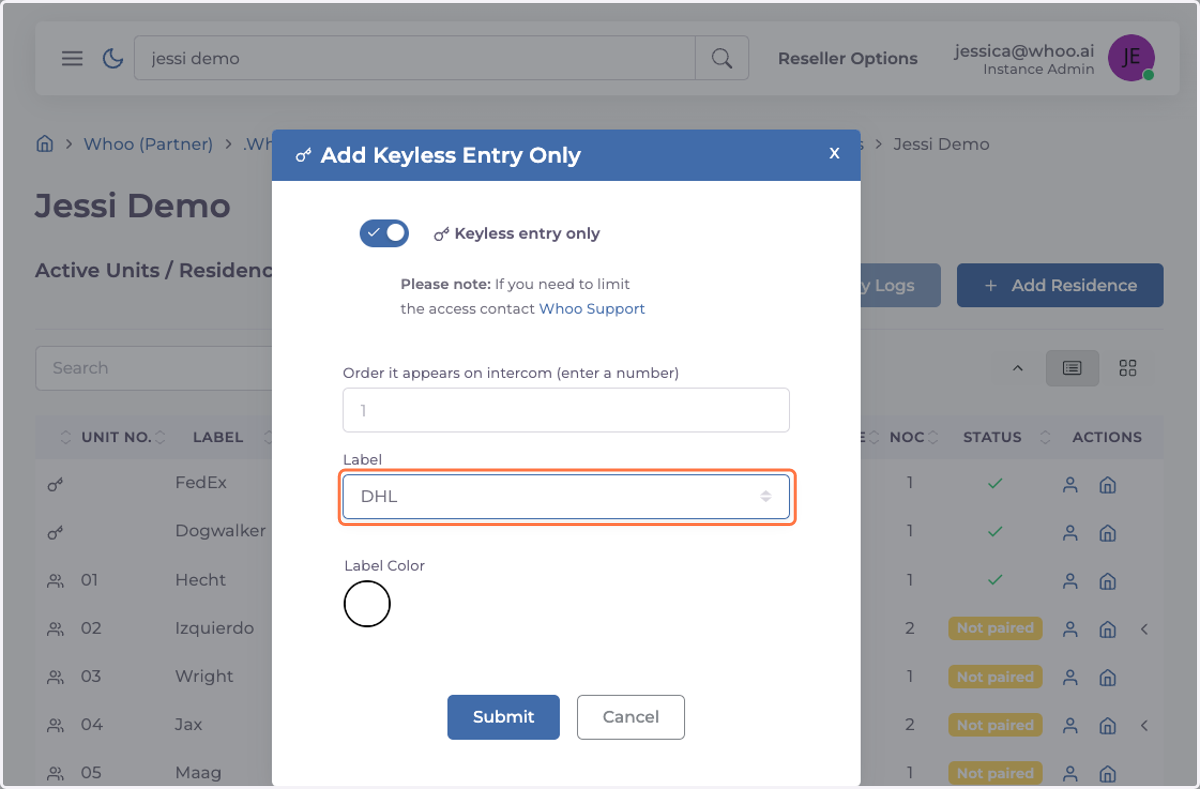The height and width of the screenshot is (789, 1200).
Task: Sort by STATUS column
Action: [x=992, y=437]
